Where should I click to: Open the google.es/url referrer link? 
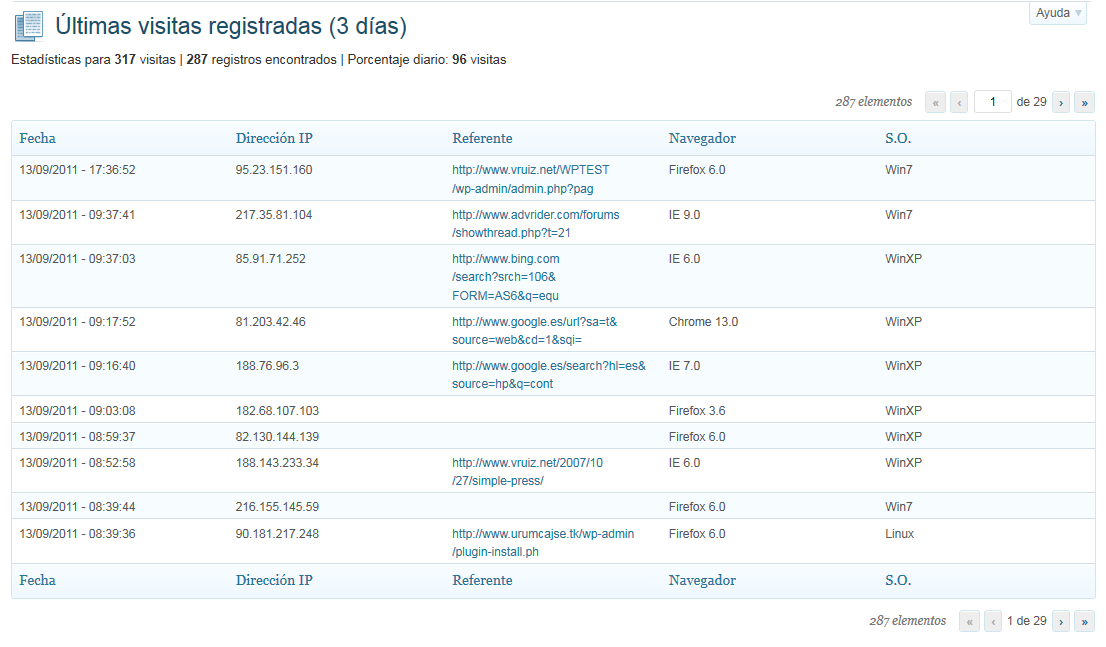coord(535,331)
